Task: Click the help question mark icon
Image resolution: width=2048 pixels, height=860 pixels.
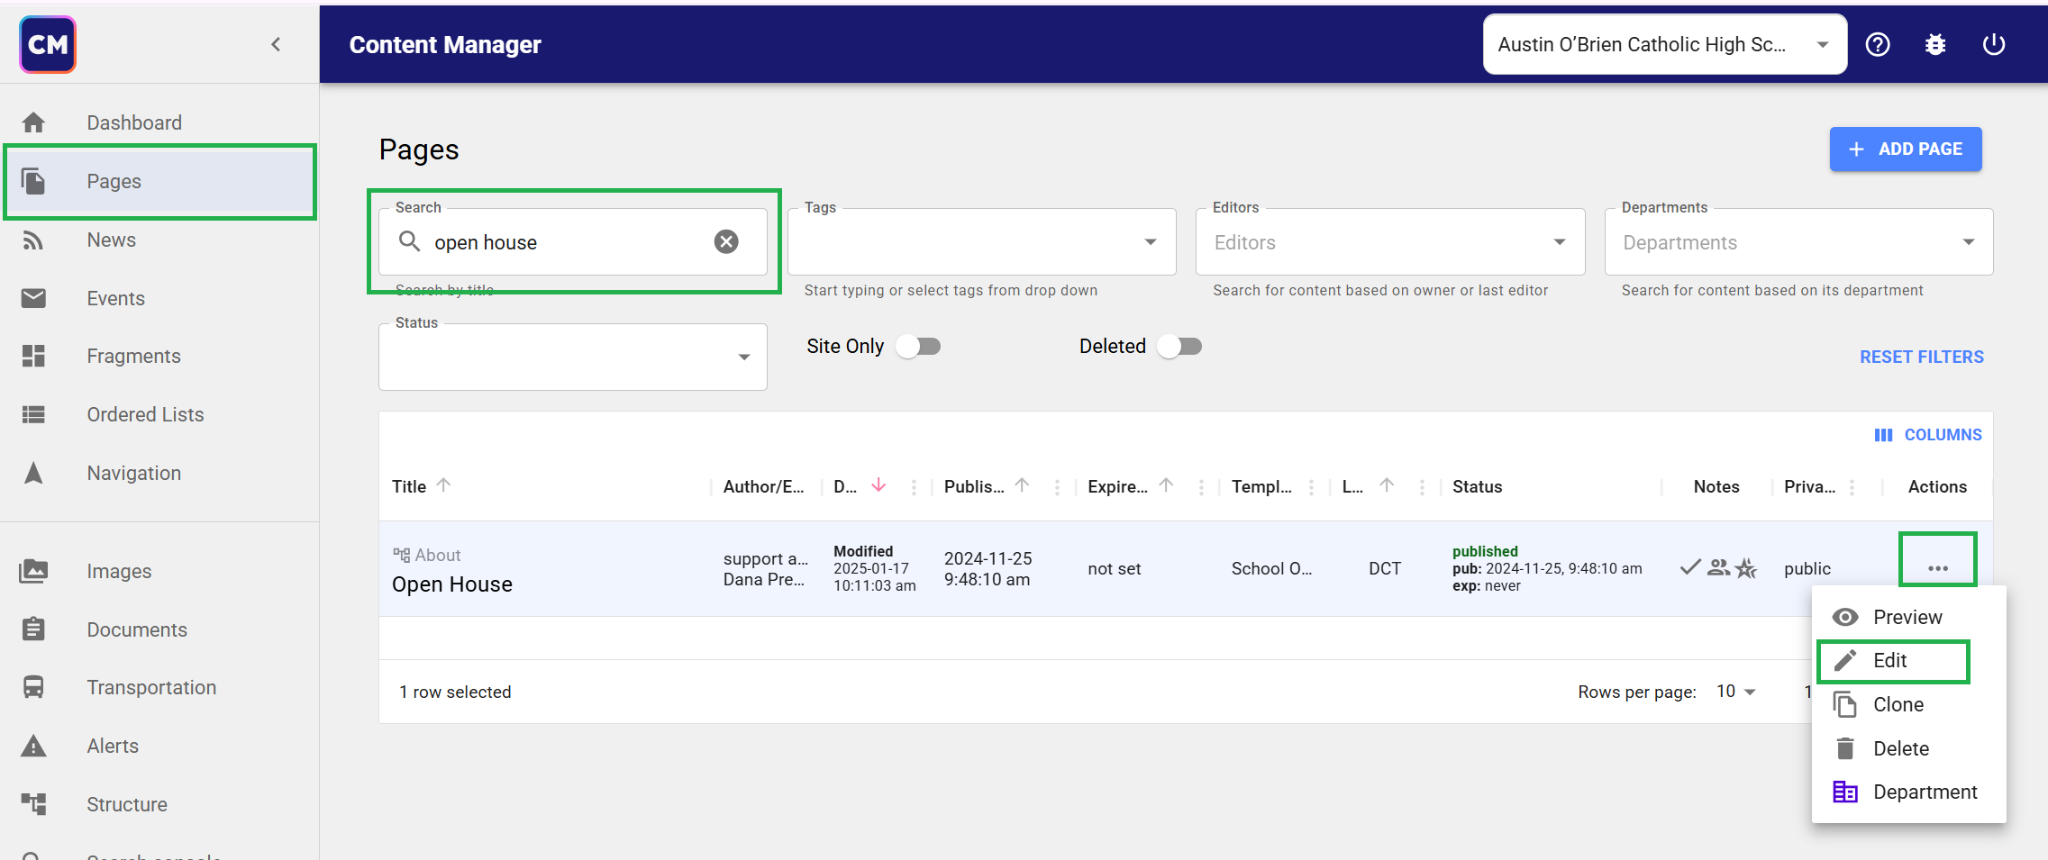Action: click(1877, 44)
